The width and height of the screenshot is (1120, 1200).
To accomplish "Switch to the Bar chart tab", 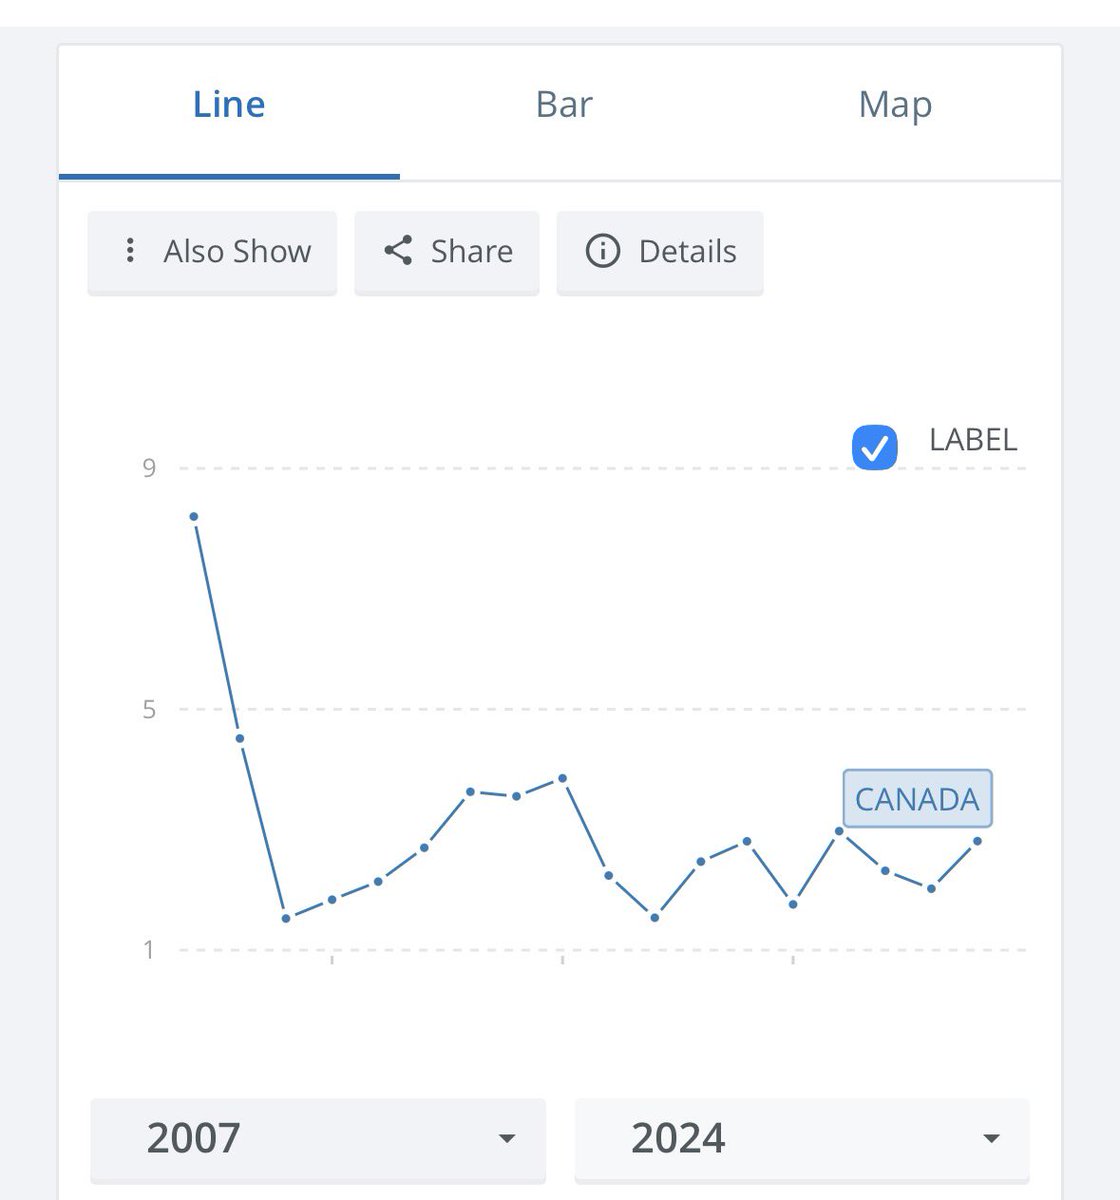I will (564, 106).
